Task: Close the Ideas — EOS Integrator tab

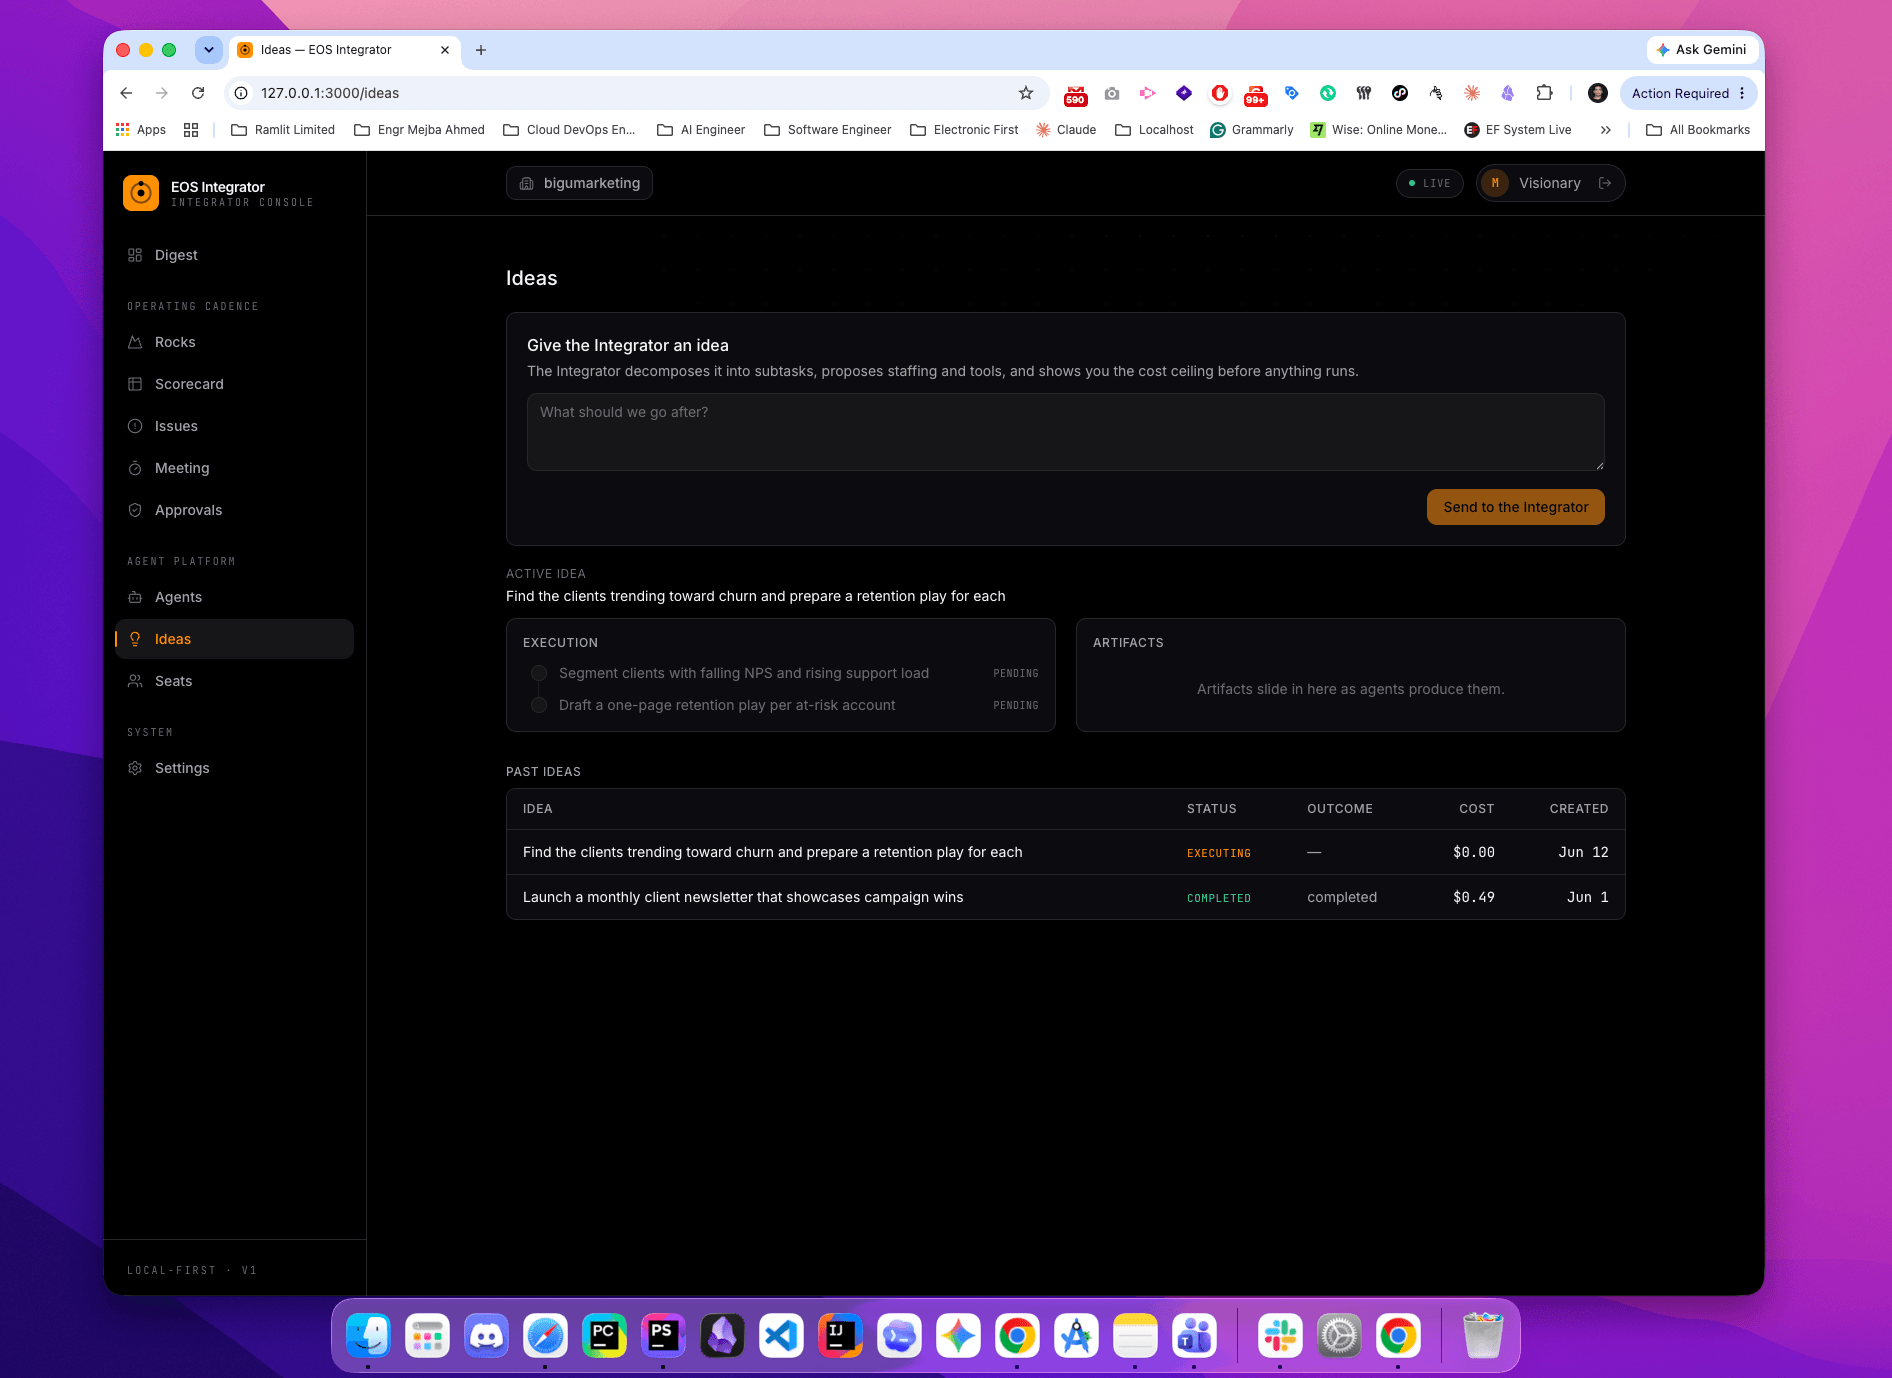Action: (445, 50)
